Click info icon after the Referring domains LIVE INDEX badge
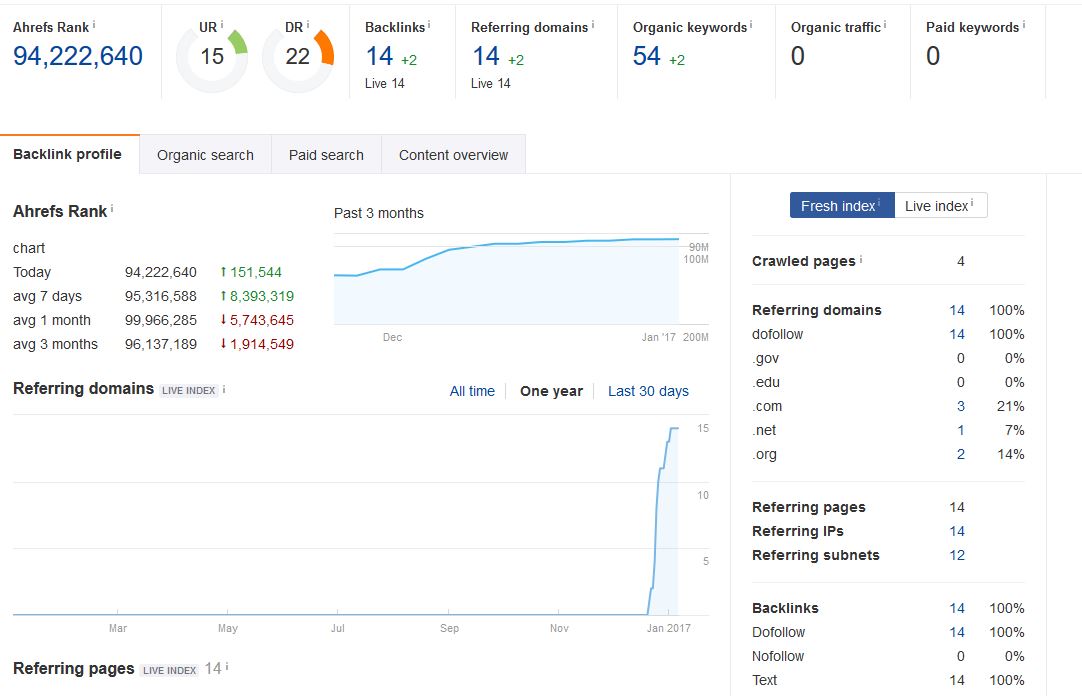This screenshot has height=696, width=1082. coord(224,389)
